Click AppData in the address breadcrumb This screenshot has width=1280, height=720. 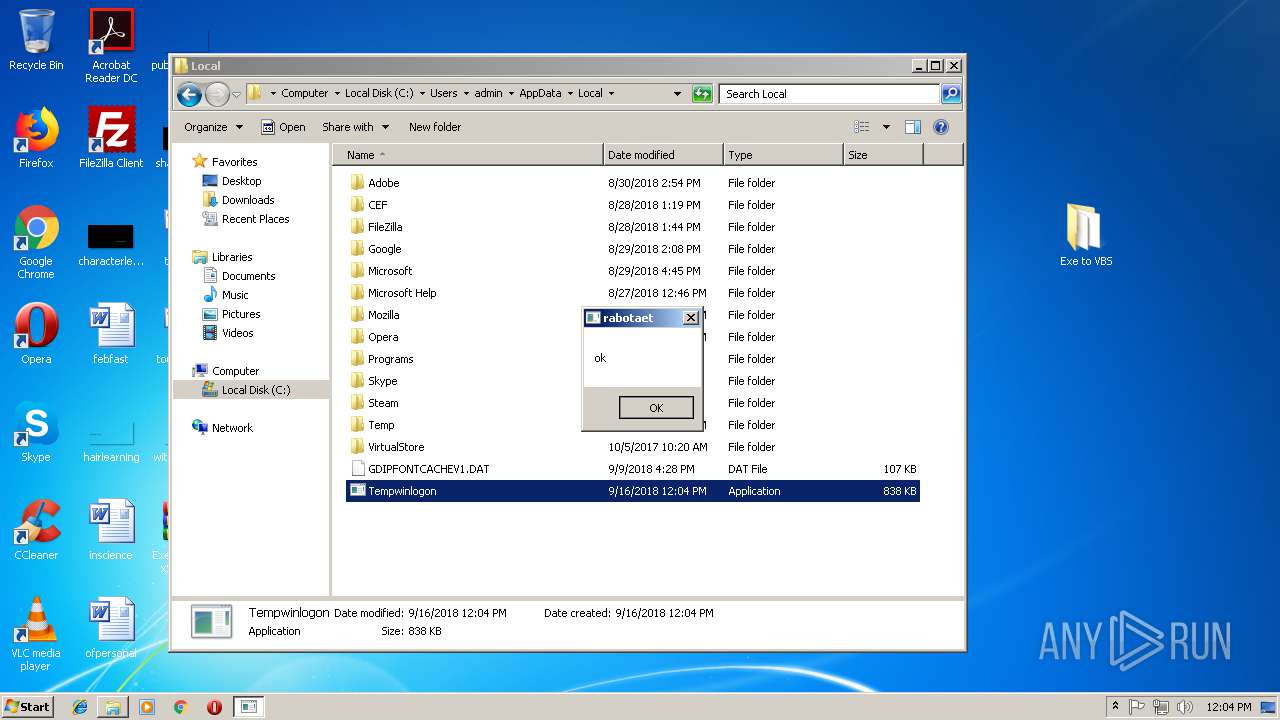[x=540, y=94]
